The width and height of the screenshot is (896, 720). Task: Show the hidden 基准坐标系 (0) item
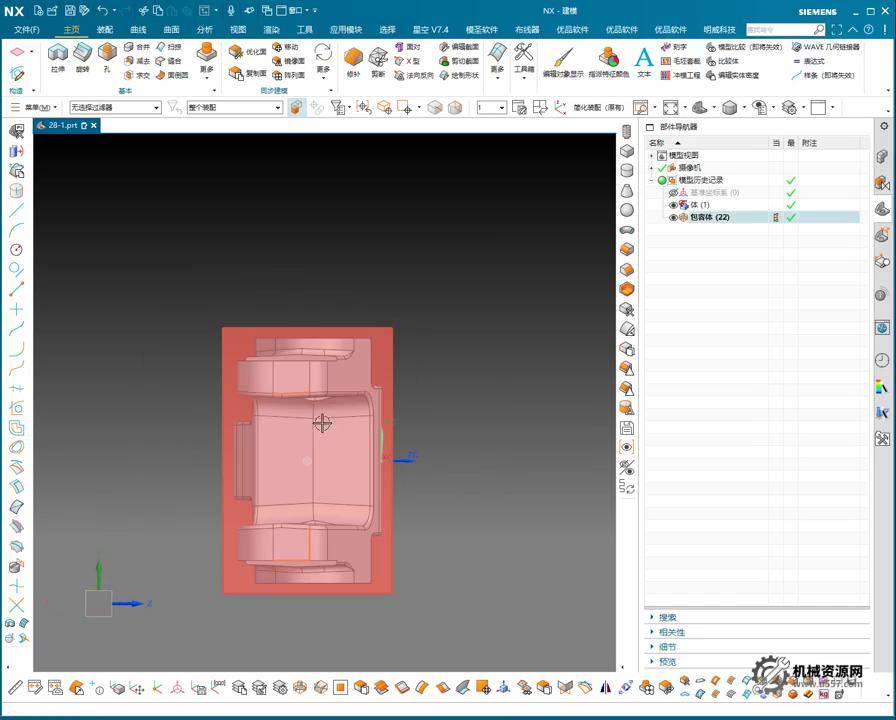point(673,193)
